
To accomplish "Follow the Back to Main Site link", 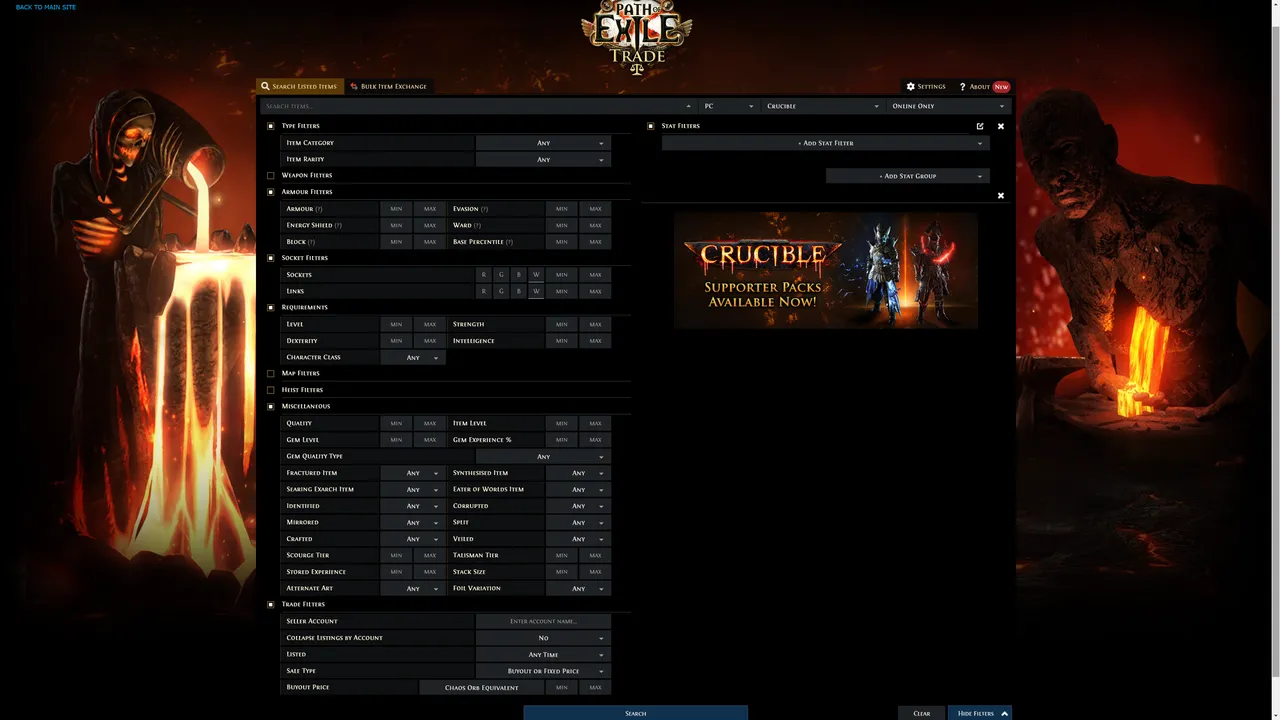I will pos(46,7).
